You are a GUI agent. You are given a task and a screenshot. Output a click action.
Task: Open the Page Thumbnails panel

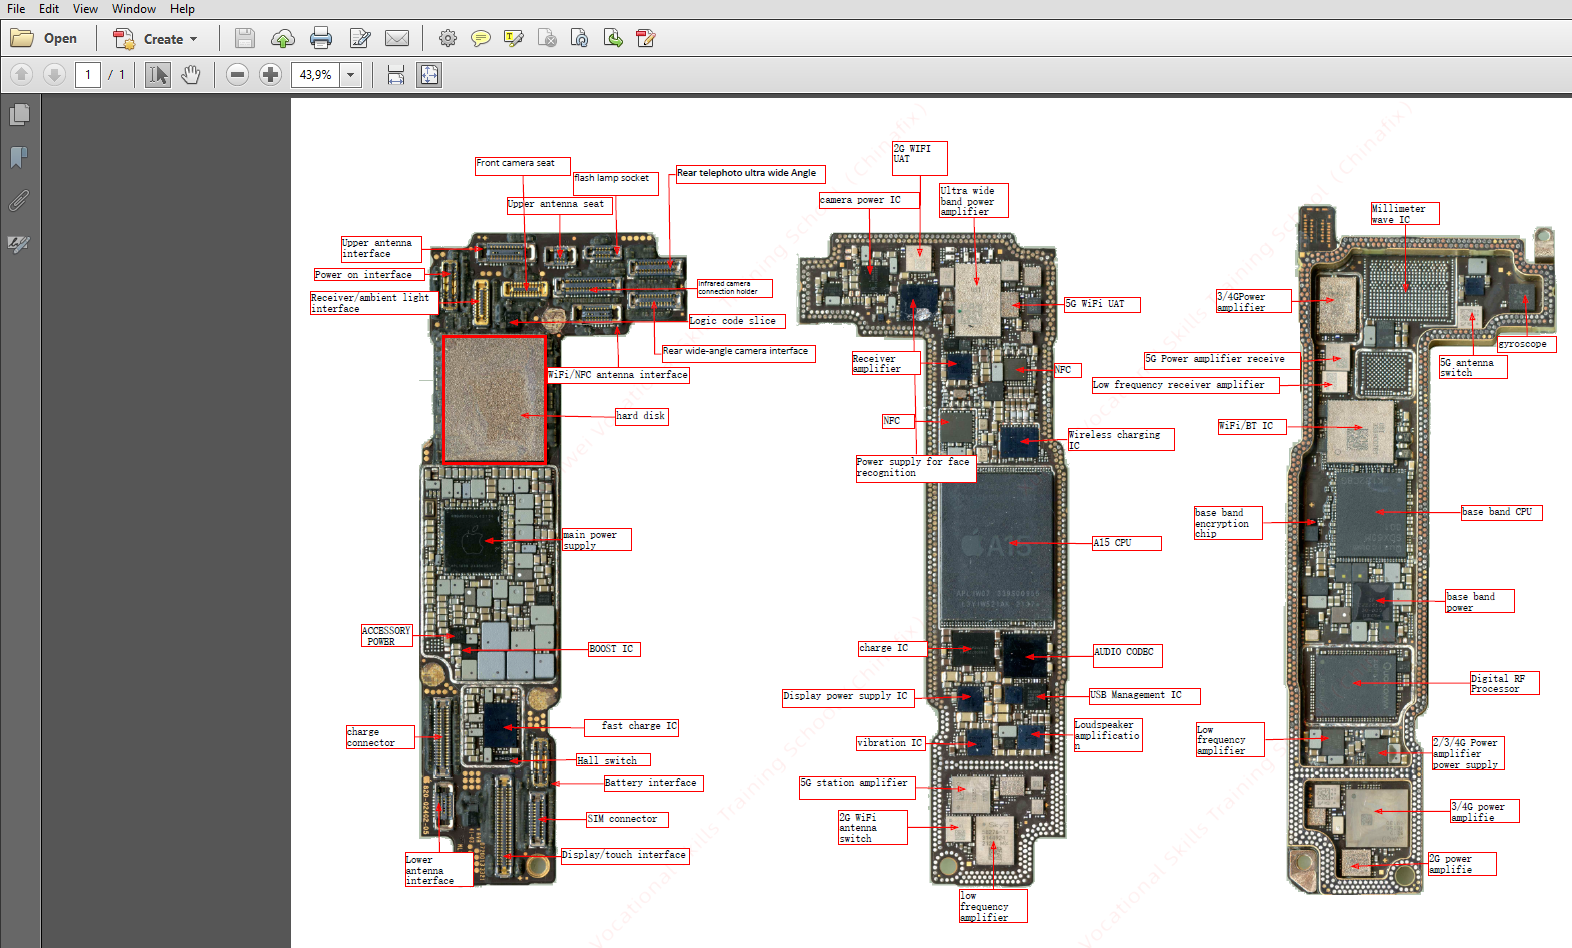pos(19,115)
